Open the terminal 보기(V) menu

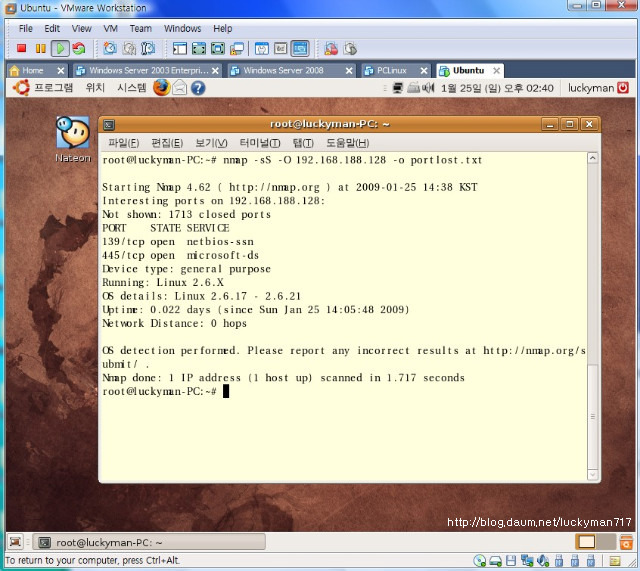[x=211, y=143]
